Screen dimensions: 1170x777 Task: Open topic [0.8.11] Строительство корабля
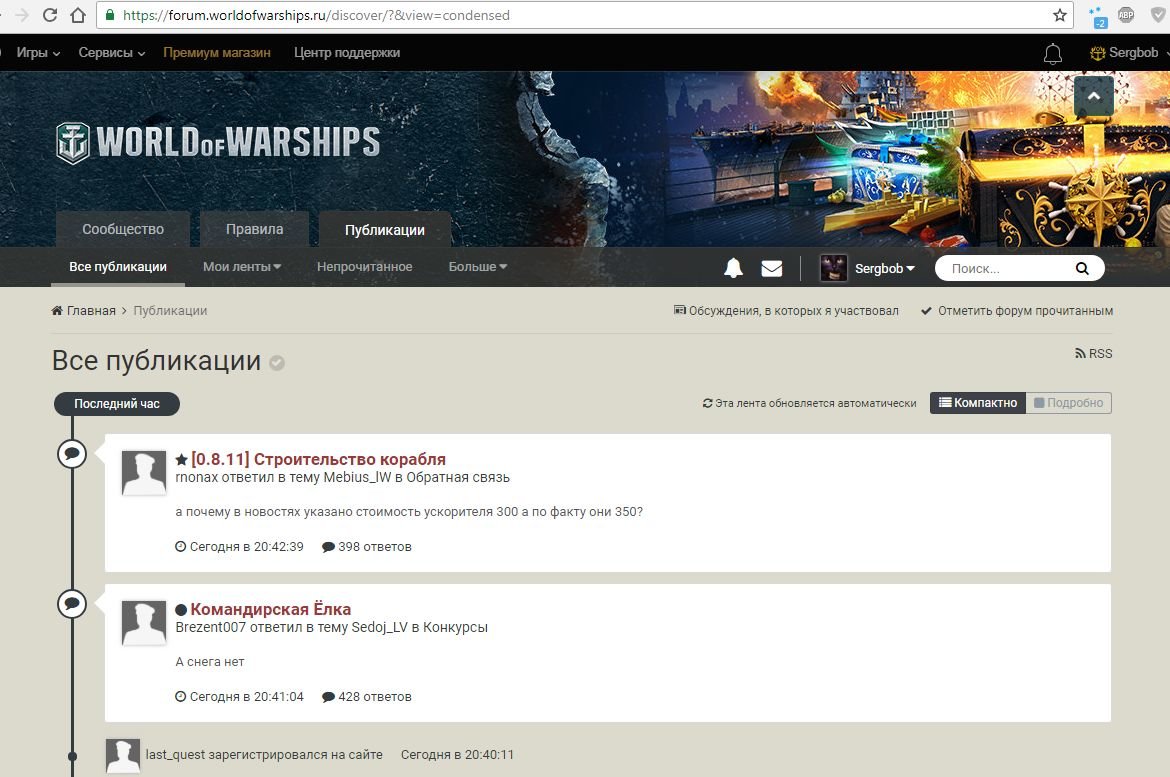(319, 459)
